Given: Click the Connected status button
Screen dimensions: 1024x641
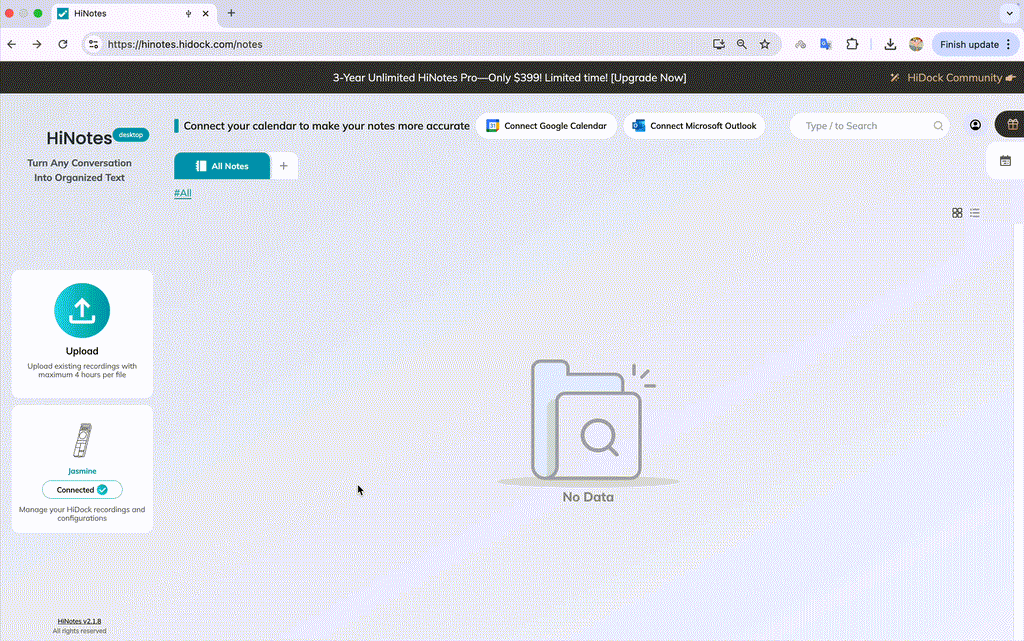Looking at the screenshot, I should (x=82, y=490).
